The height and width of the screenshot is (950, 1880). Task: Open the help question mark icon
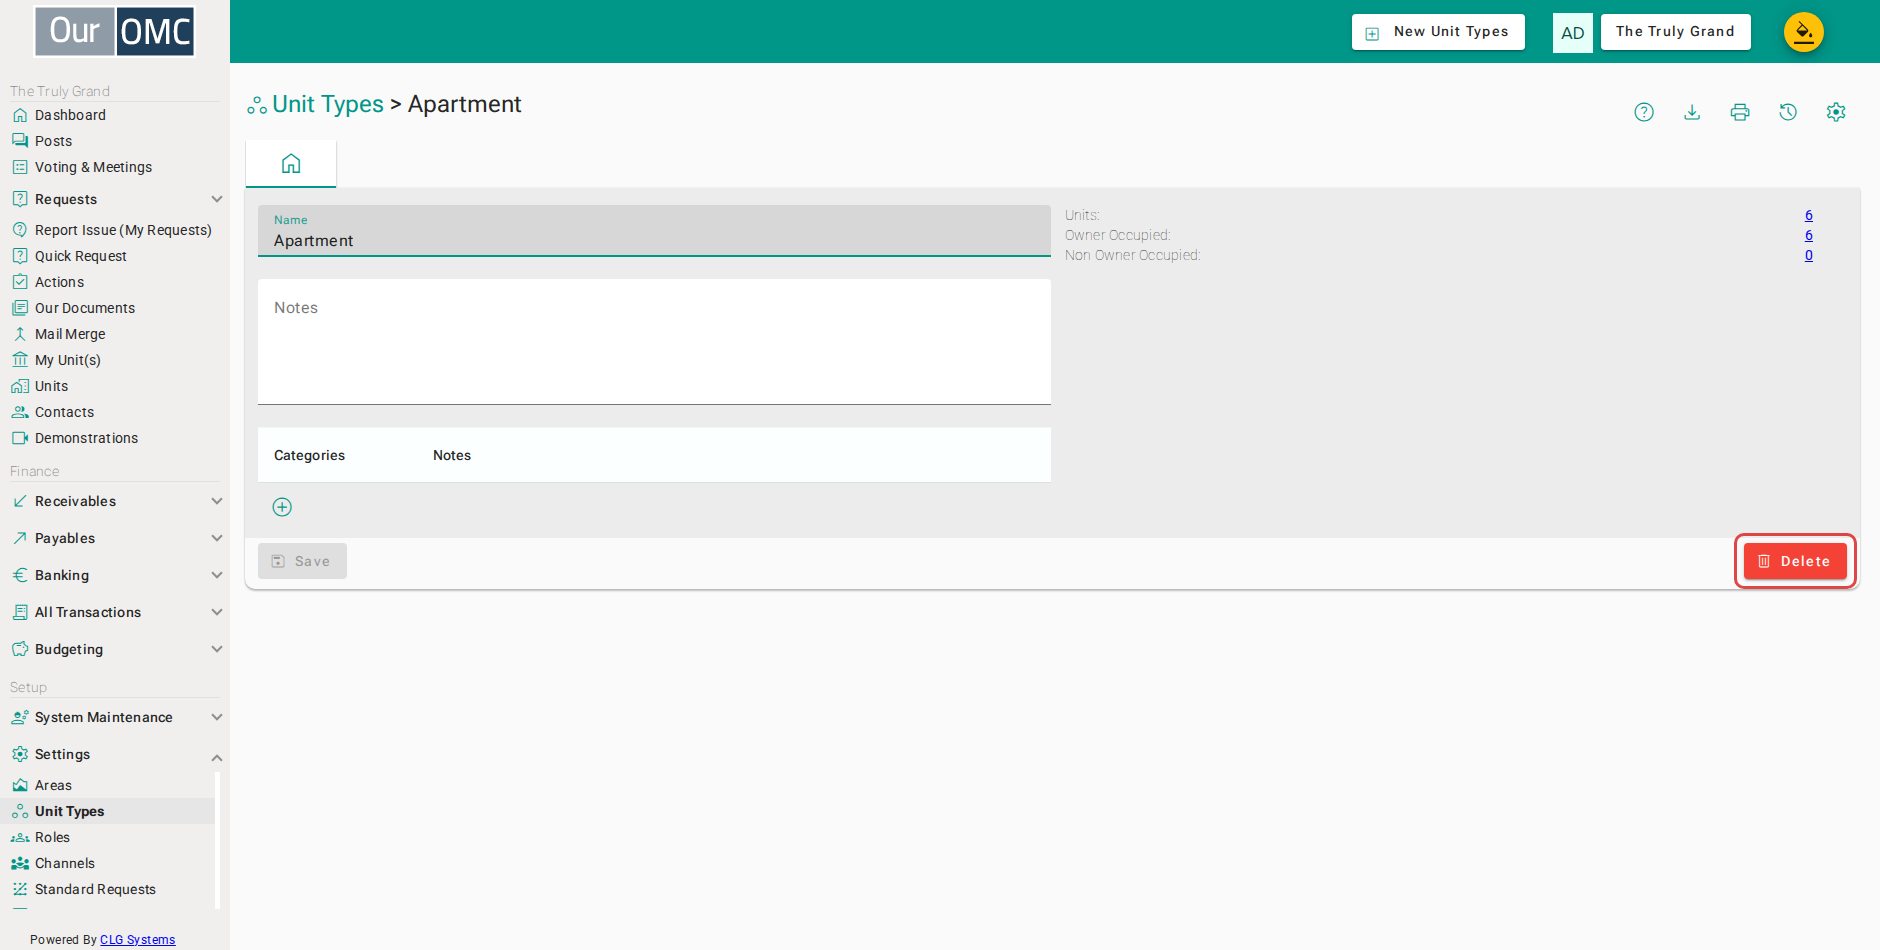pos(1644,112)
